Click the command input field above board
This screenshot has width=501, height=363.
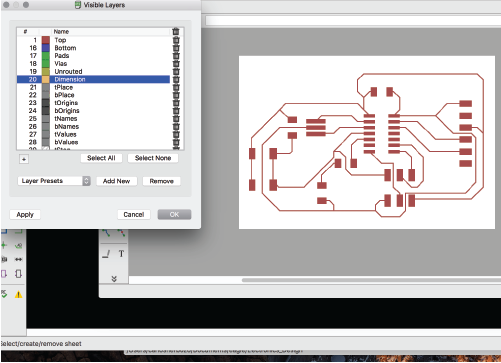(353, 20)
